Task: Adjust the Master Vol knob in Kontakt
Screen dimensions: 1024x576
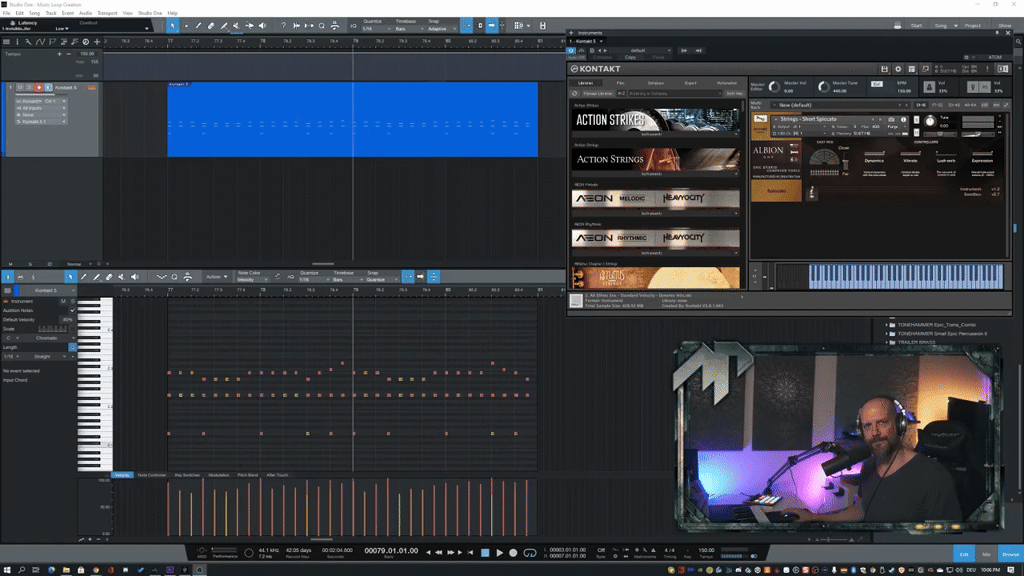Action: [x=773, y=88]
